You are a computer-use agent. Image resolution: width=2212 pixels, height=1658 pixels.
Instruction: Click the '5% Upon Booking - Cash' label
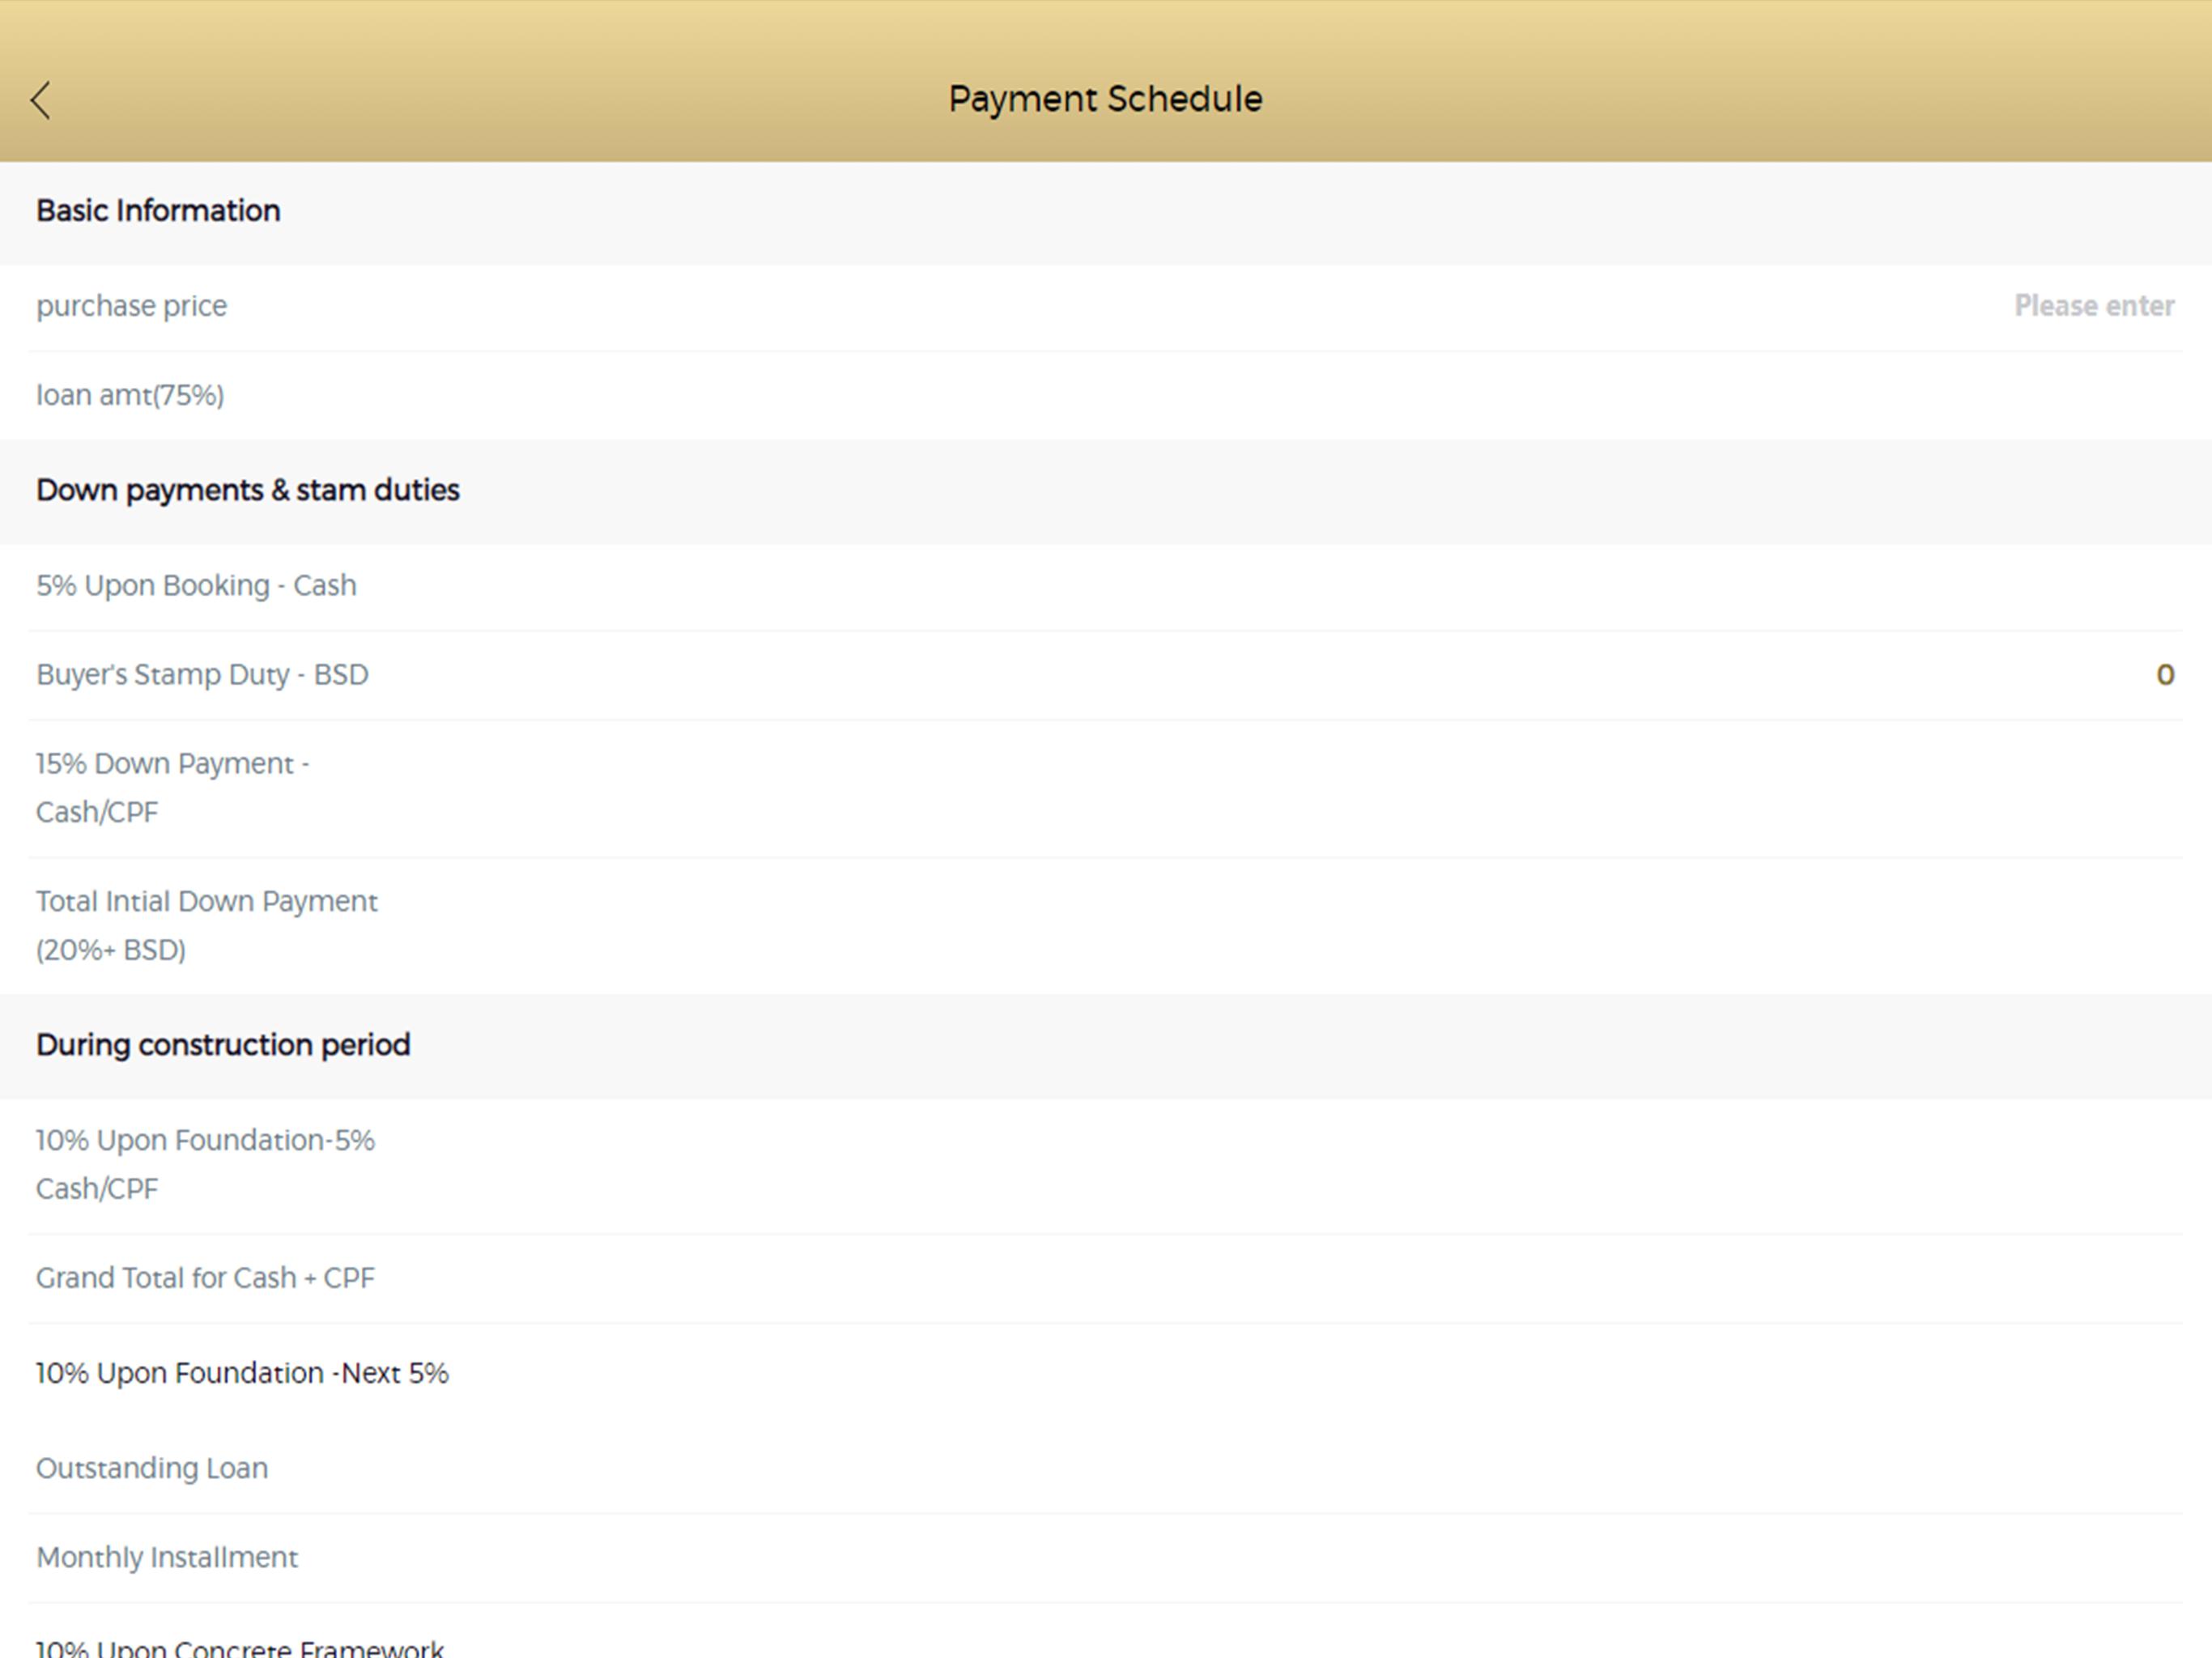[x=196, y=585]
